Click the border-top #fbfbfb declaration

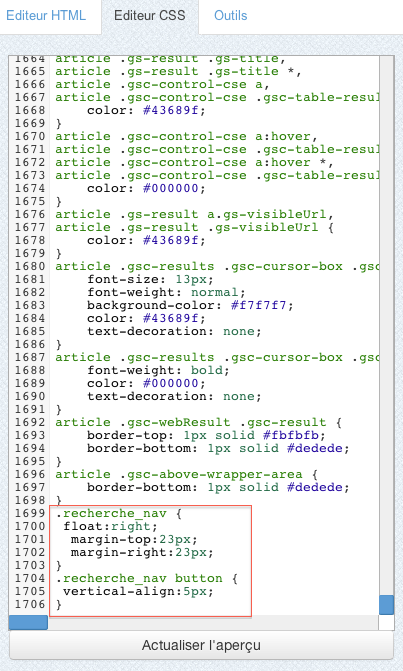click(206, 435)
